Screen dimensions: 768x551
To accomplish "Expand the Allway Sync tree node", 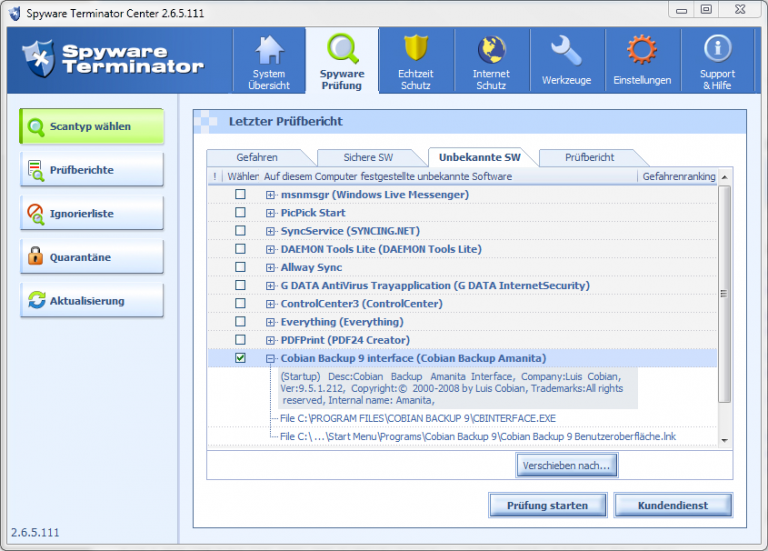I will [x=270, y=267].
